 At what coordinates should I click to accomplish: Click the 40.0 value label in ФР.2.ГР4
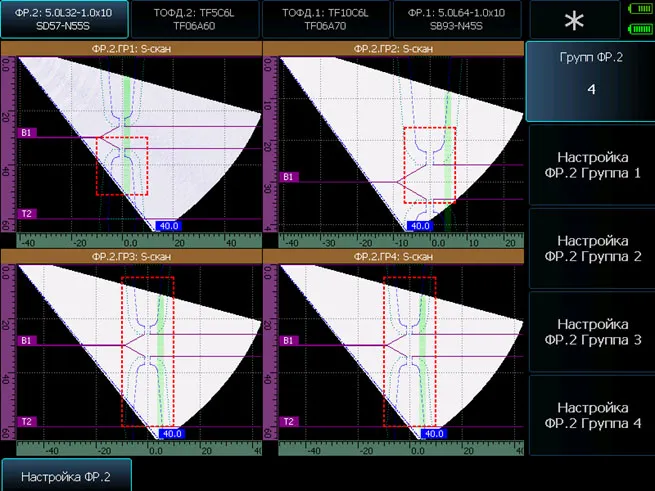433,434
